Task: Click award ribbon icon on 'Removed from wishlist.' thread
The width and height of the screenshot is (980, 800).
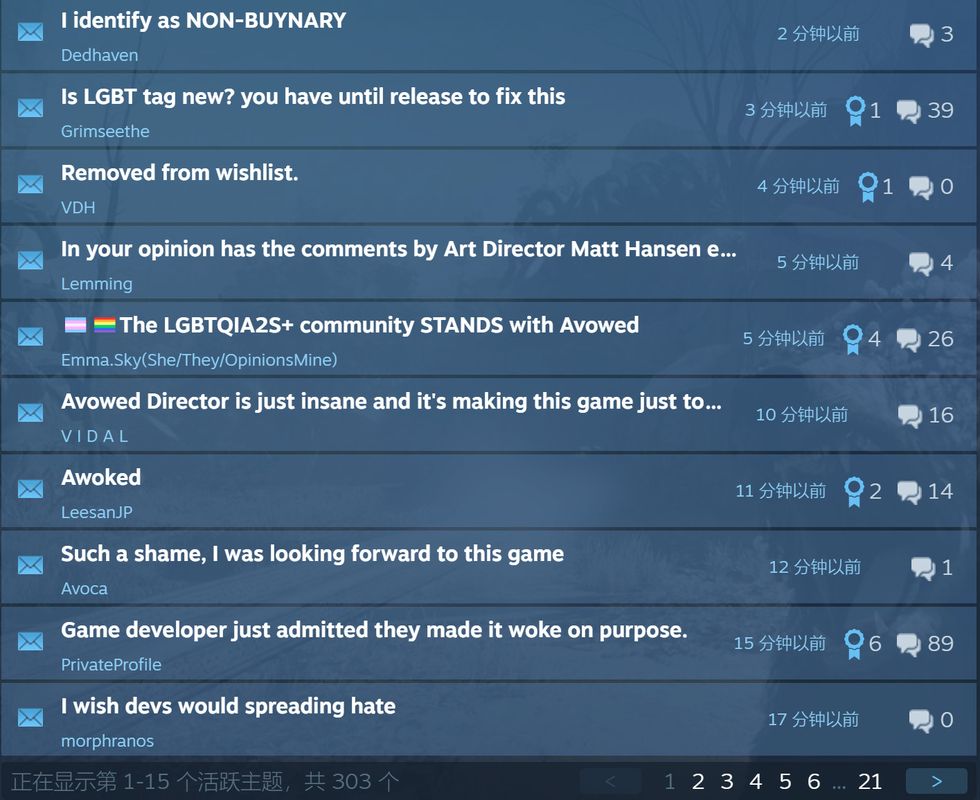Action: coord(868,187)
